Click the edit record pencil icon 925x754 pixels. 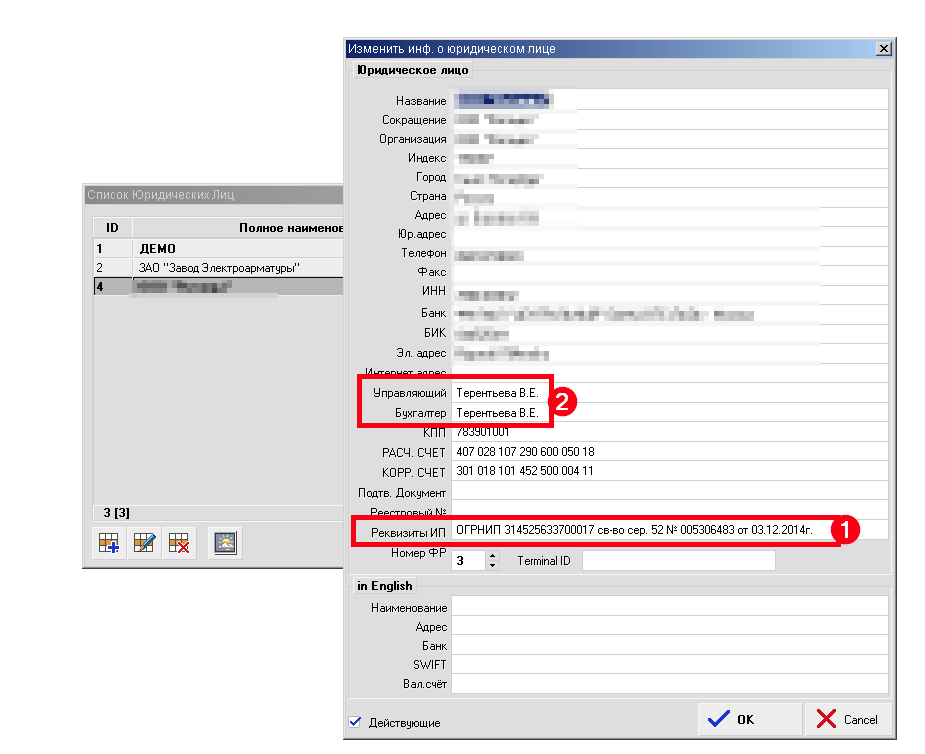143,544
